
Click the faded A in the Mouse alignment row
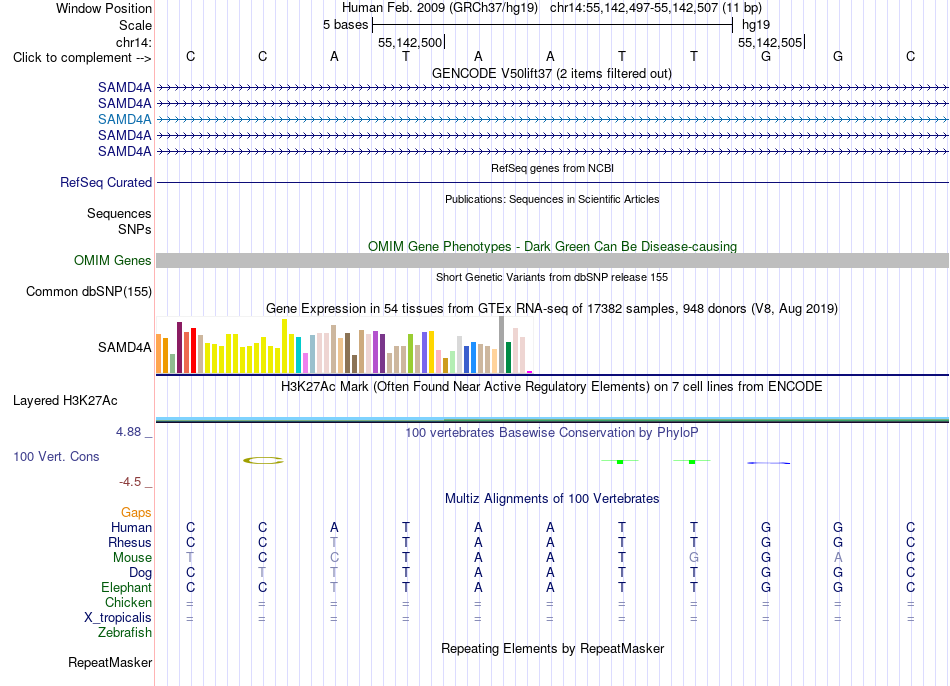click(x=838, y=558)
